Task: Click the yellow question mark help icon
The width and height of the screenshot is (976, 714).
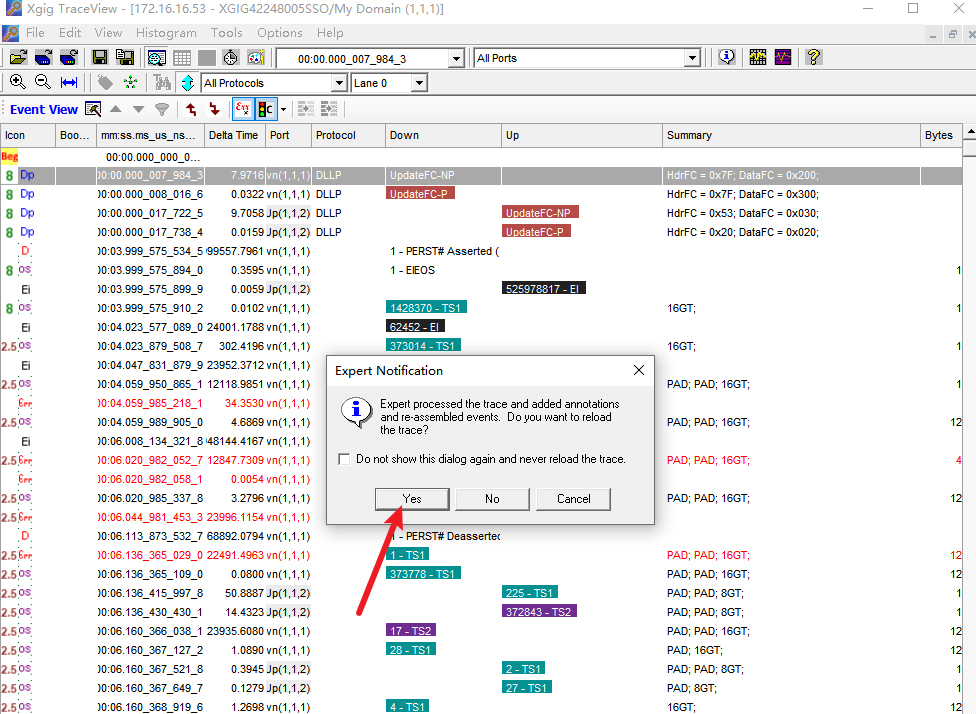Action: point(814,58)
